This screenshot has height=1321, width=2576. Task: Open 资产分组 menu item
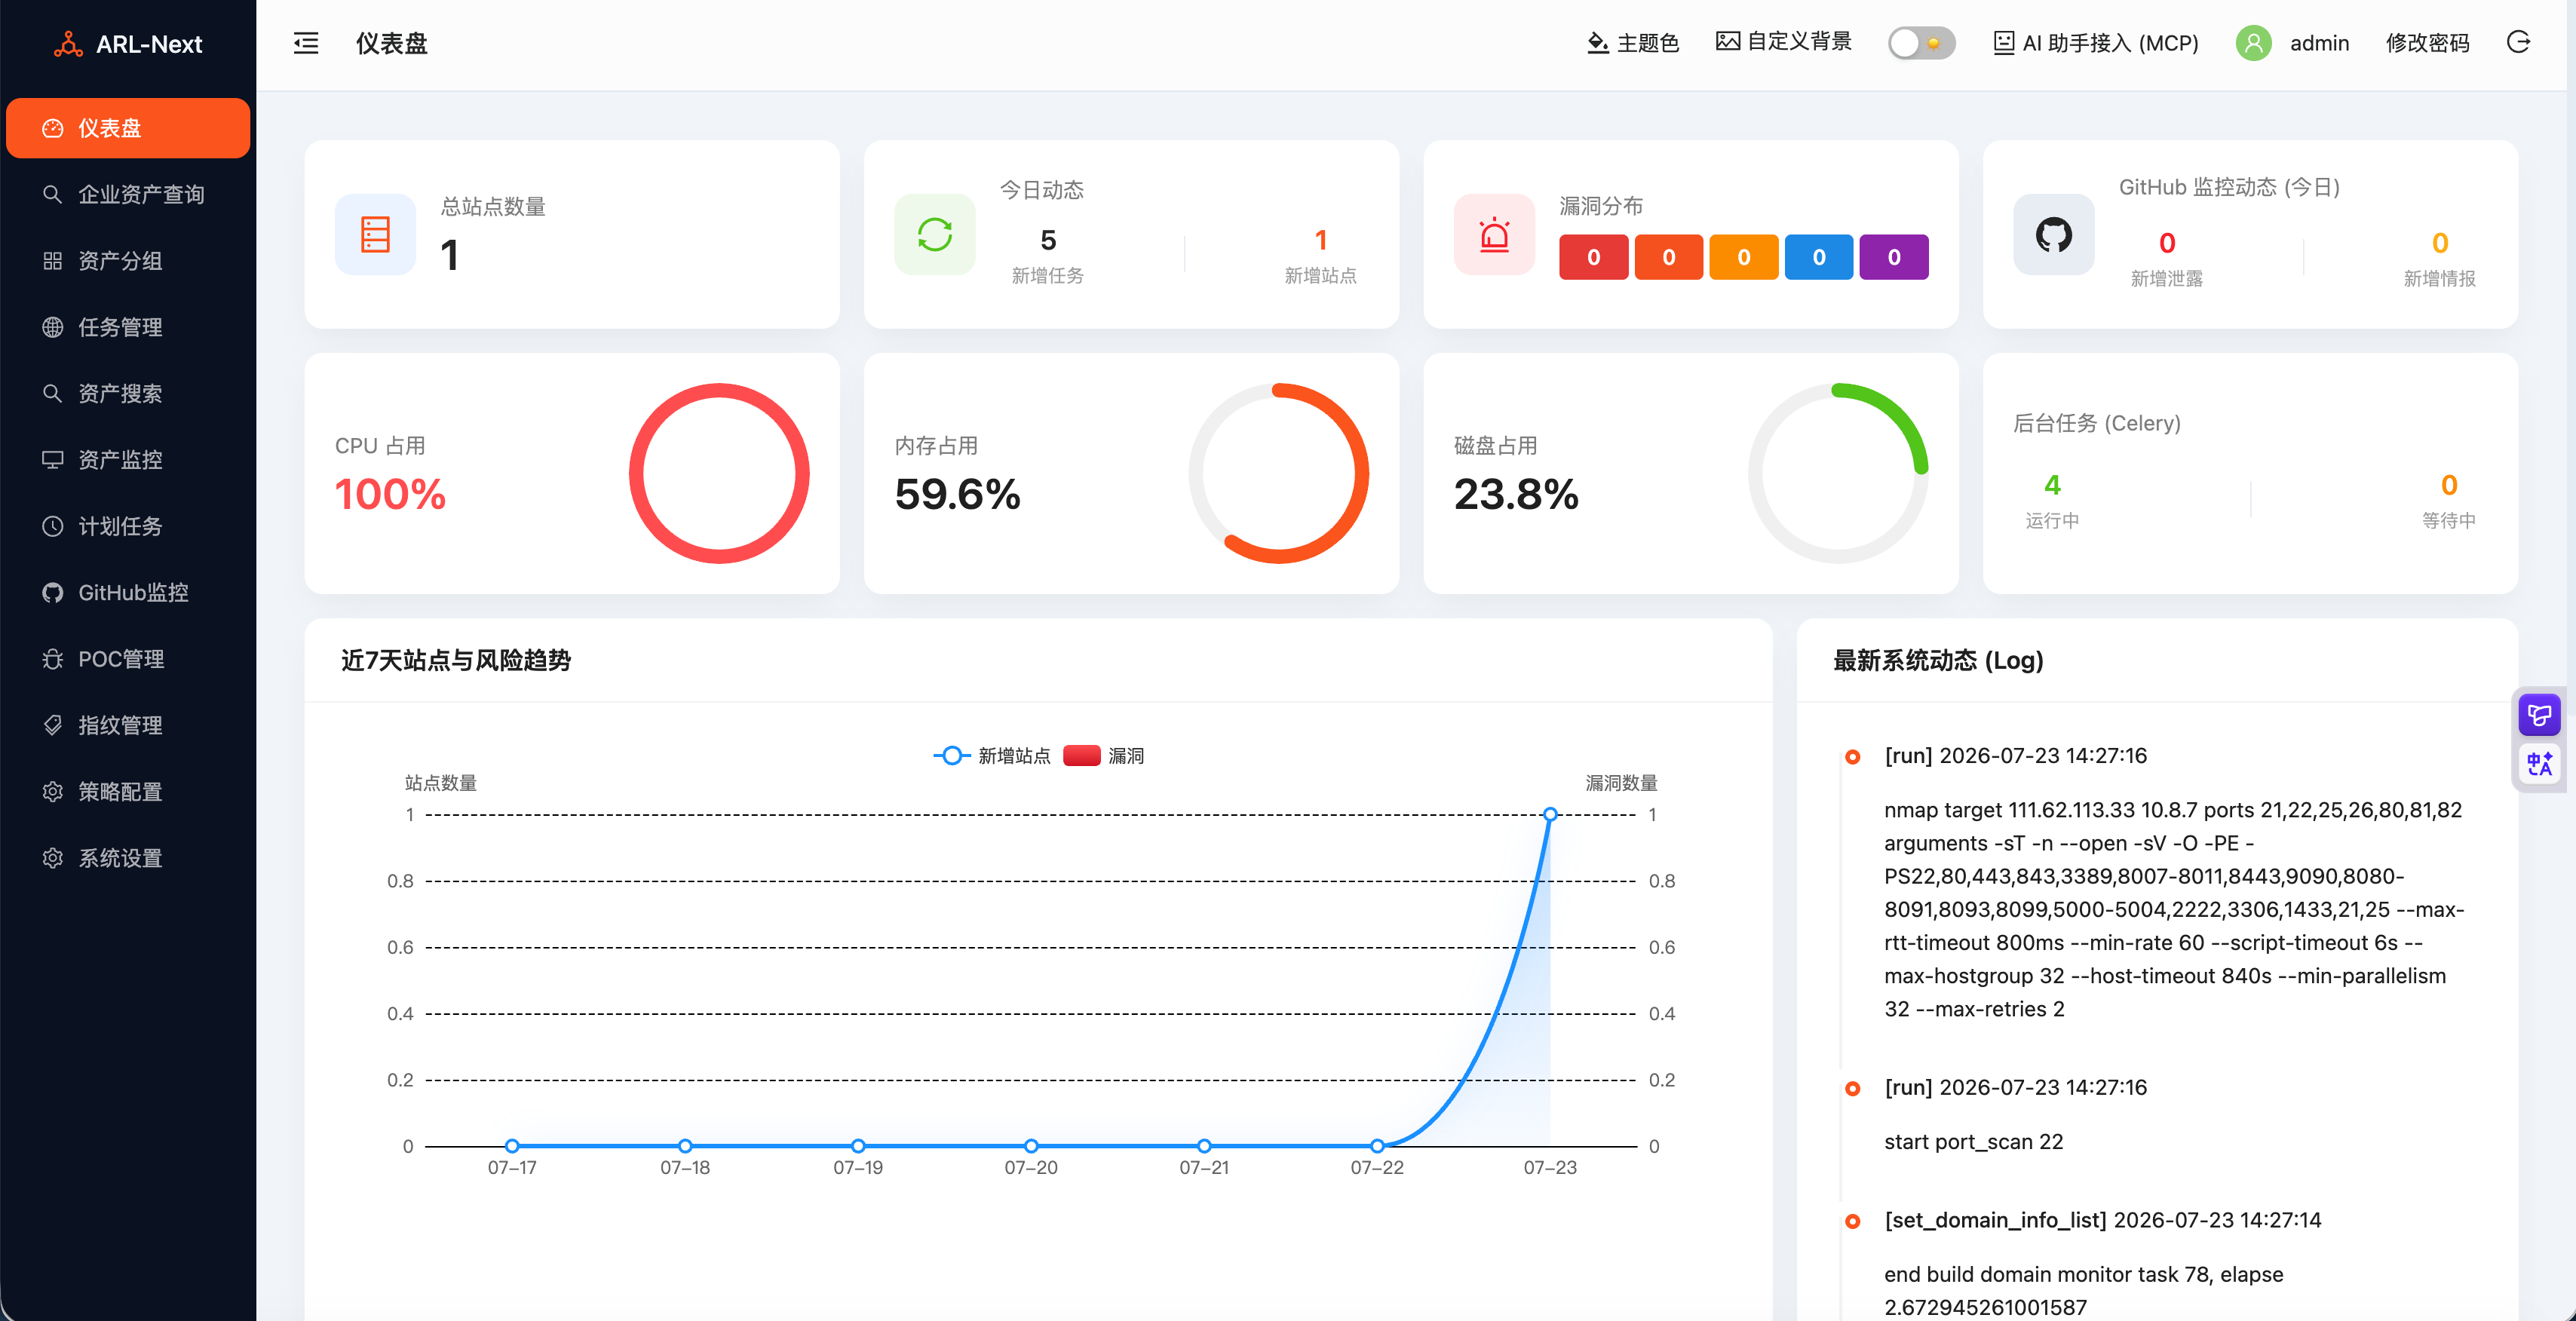point(128,261)
